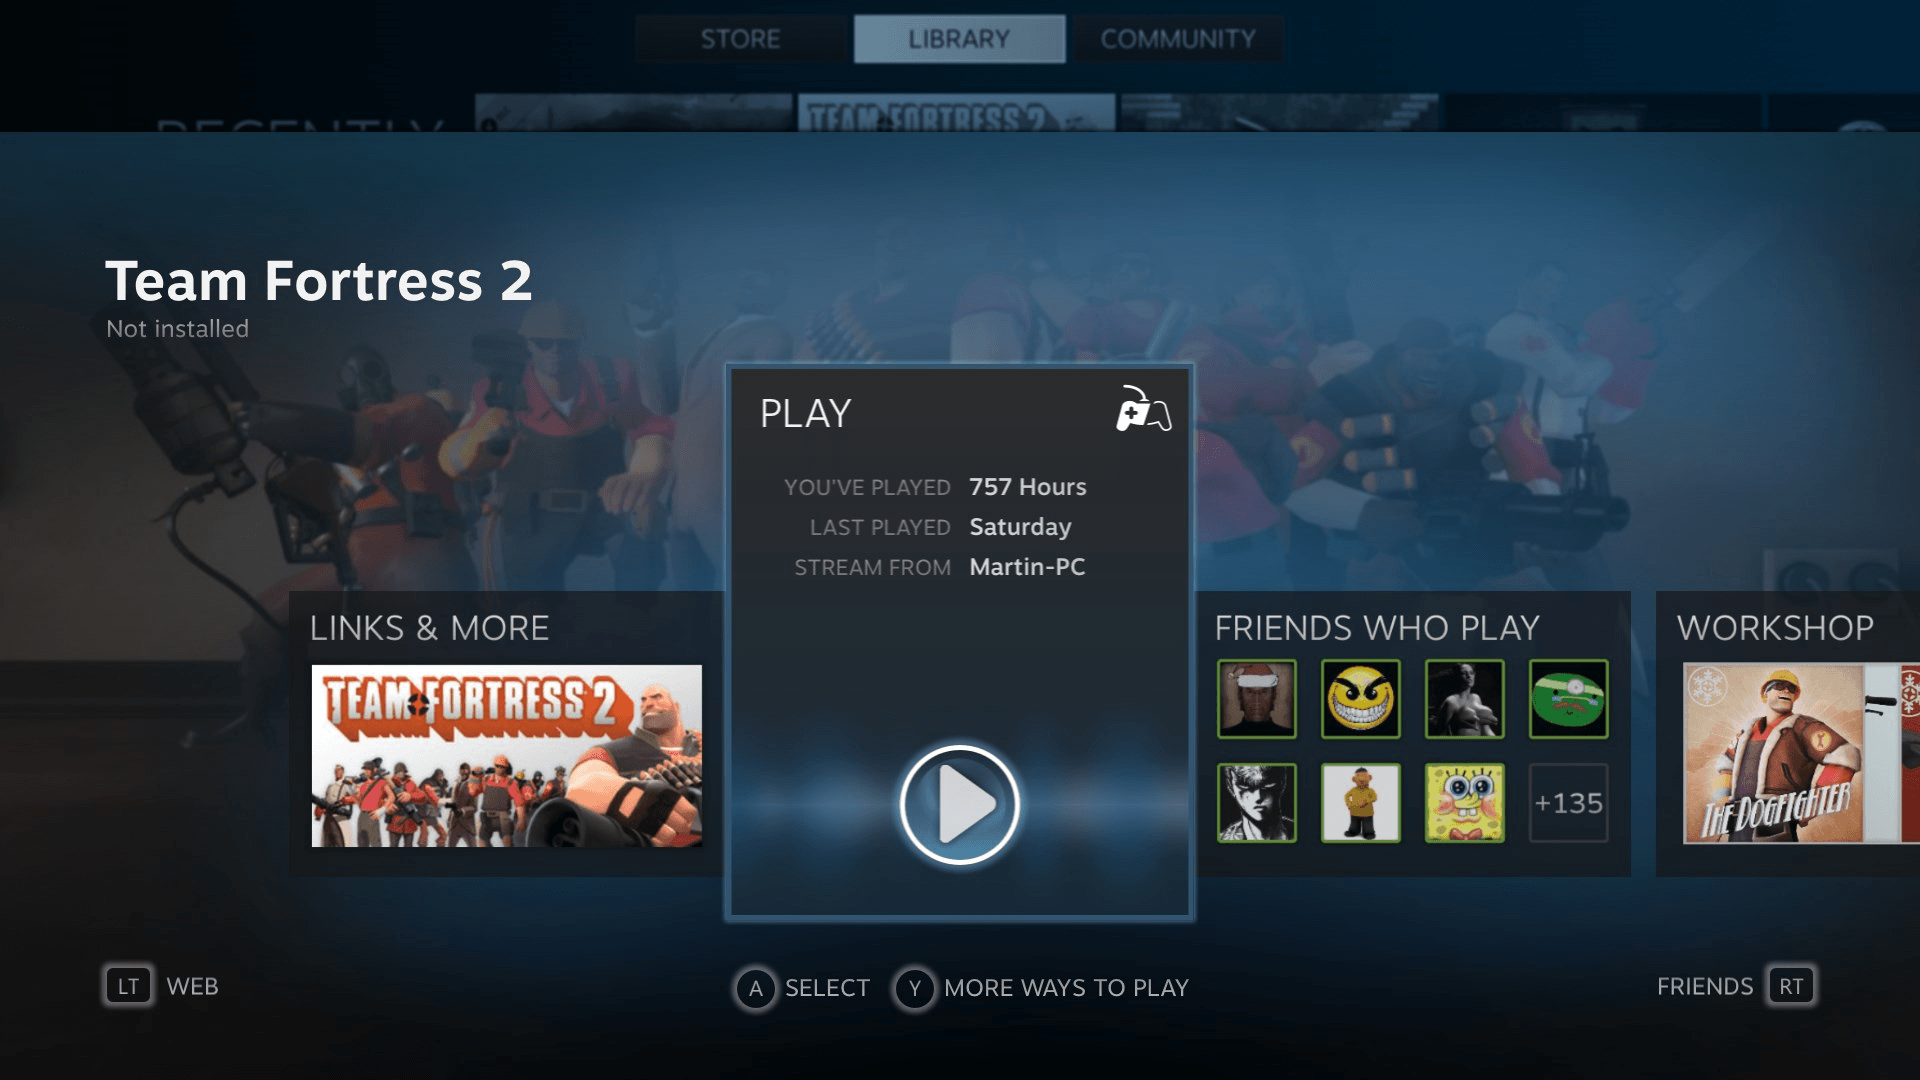The image size is (1920, 1080).
Task: Open the COMMUNITY section
Action: (1178, 38)
